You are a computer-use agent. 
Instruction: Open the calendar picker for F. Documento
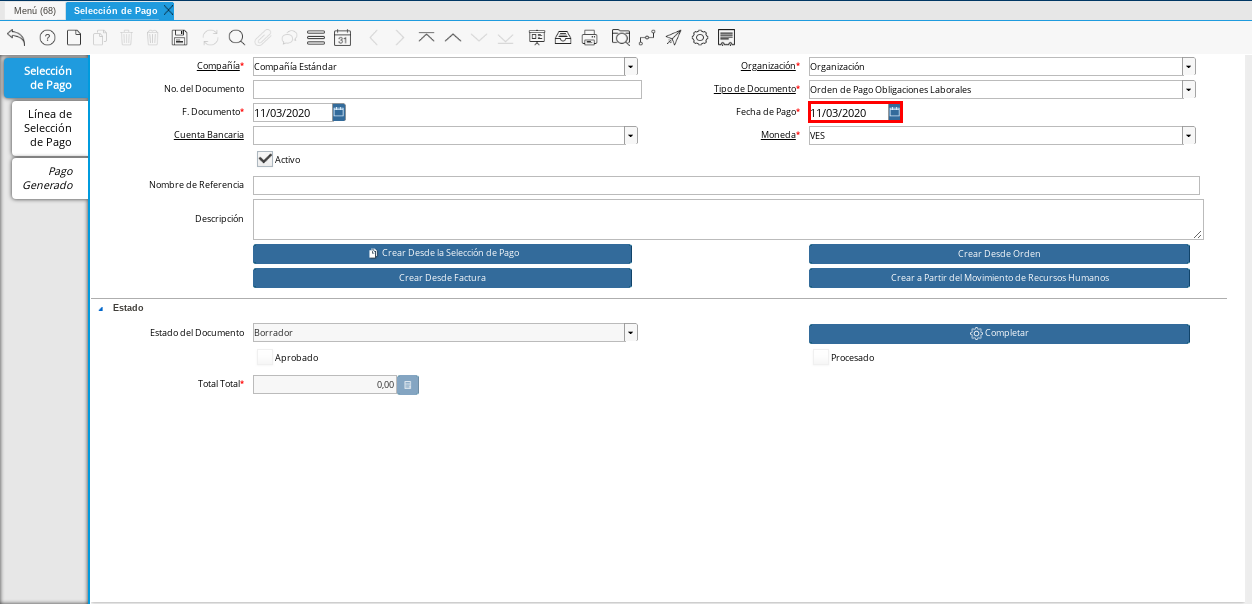pos(339,112)
